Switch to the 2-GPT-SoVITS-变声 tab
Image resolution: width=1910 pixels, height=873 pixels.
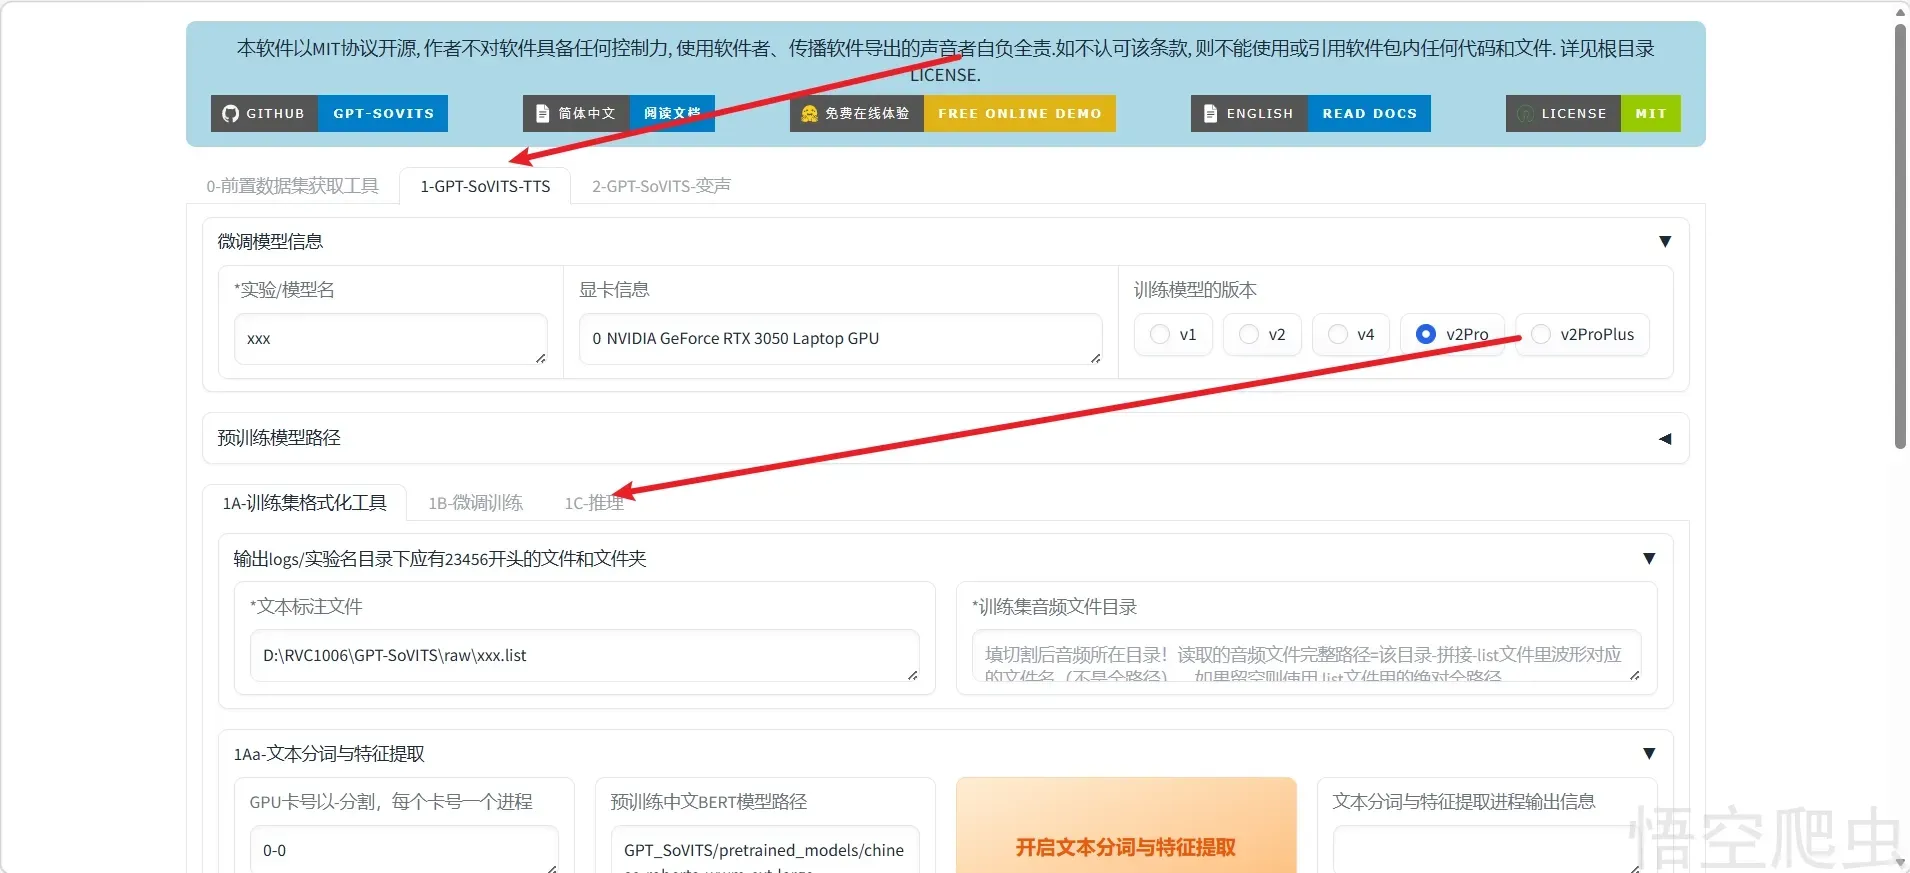click(x=661, y=186)
